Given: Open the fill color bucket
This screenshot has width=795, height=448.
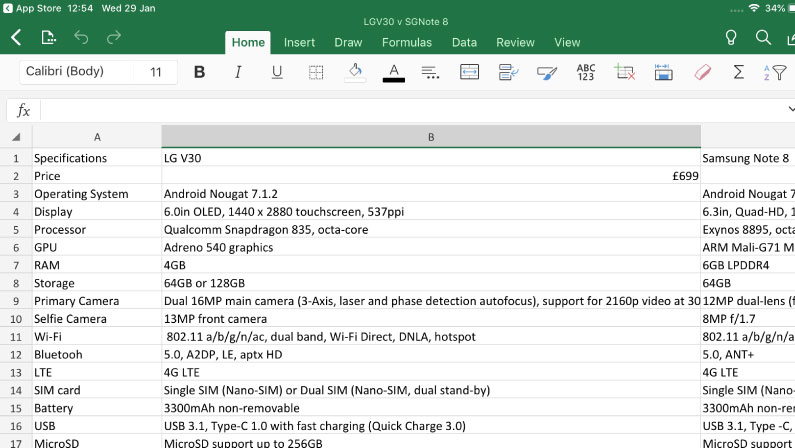Looking at the screenshot, I should (x=354, y=72).
